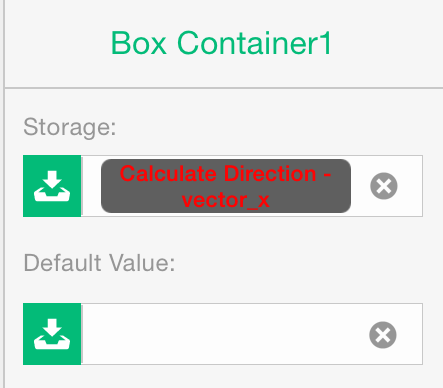Open the default value picker from the tray arrow icon
This screenshot has height=388, width=443.
[x=52, y=334]
